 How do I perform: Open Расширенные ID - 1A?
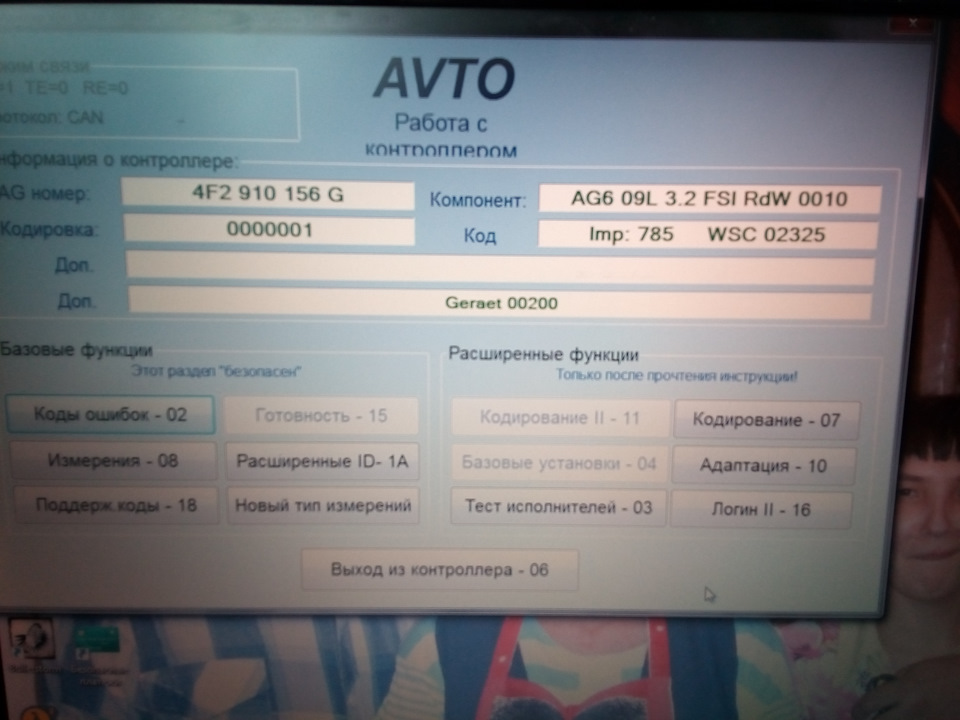(322, 461)
